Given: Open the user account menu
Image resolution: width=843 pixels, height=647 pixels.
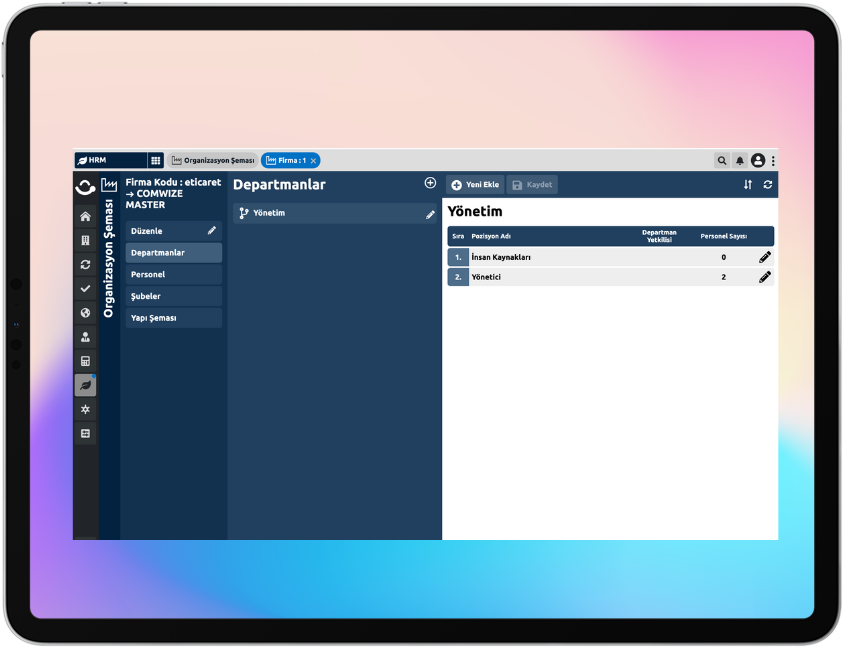Looking at the screenshot, I should (x=757, y=160).
